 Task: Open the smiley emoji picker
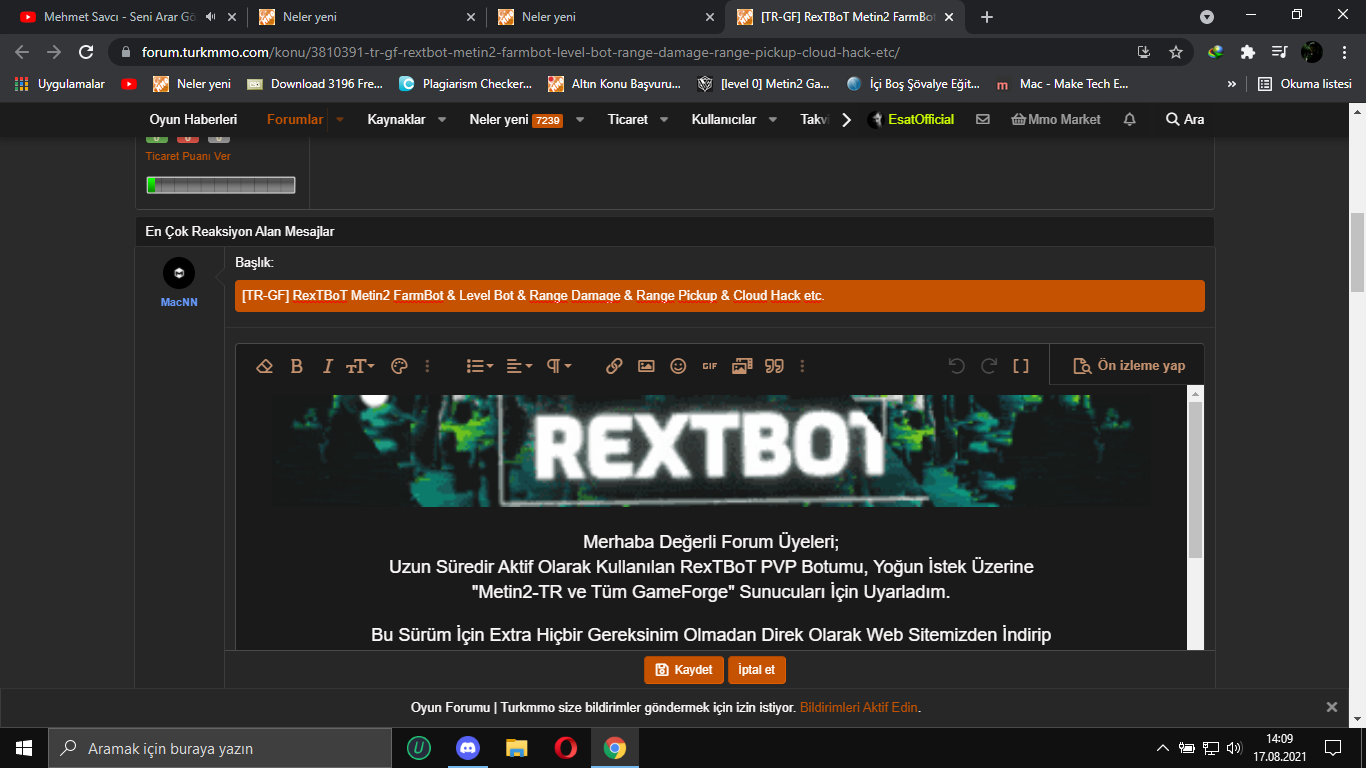pyautogui.click(x=678, y=366)
